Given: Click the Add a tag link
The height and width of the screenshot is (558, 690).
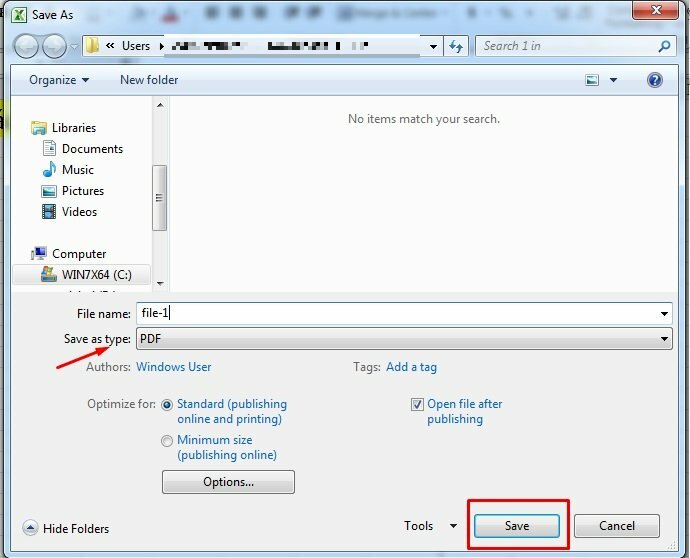Looking at the screenshot, I should 411,367.
